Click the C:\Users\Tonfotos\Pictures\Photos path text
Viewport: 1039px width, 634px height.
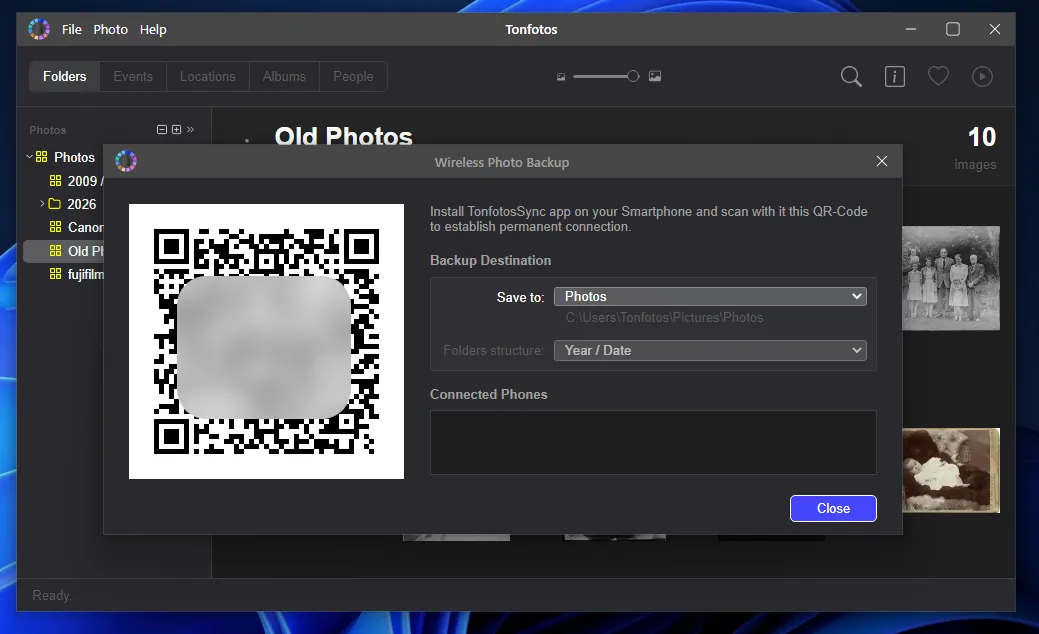coord(664,317)
